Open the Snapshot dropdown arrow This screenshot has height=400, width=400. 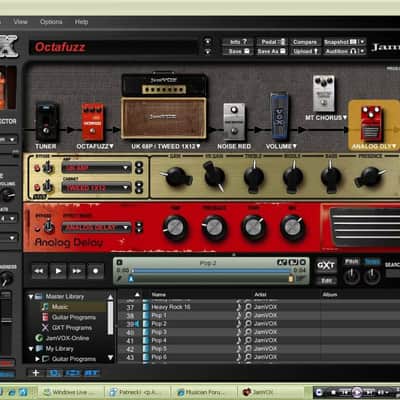362,42
